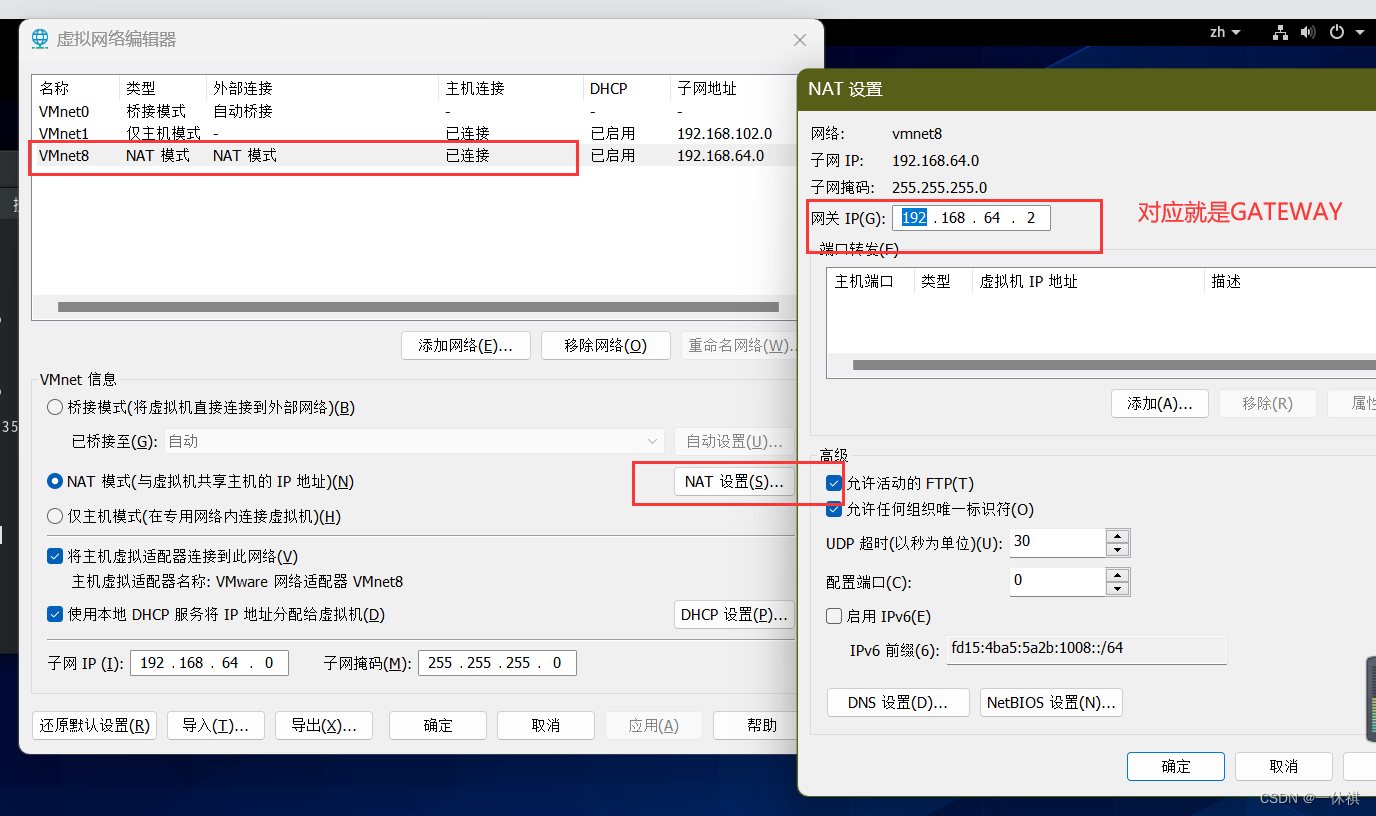Open the zh input language menu
Image resolution: width=1376 pixels, height=816 pixels.
[x=1225, y=33]
